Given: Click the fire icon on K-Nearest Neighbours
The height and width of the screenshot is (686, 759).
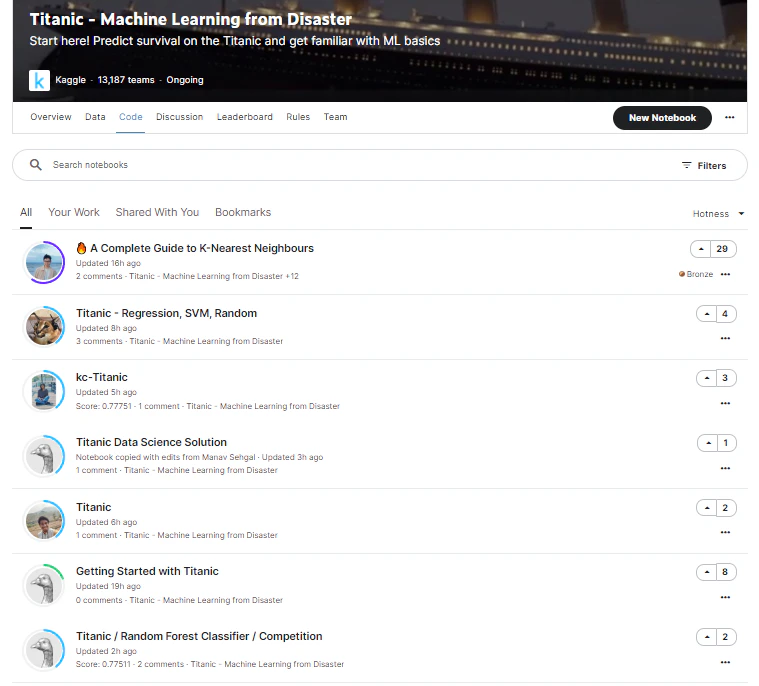Looking at the screenshot, I should pyautogui.click(x=81, y=248).
